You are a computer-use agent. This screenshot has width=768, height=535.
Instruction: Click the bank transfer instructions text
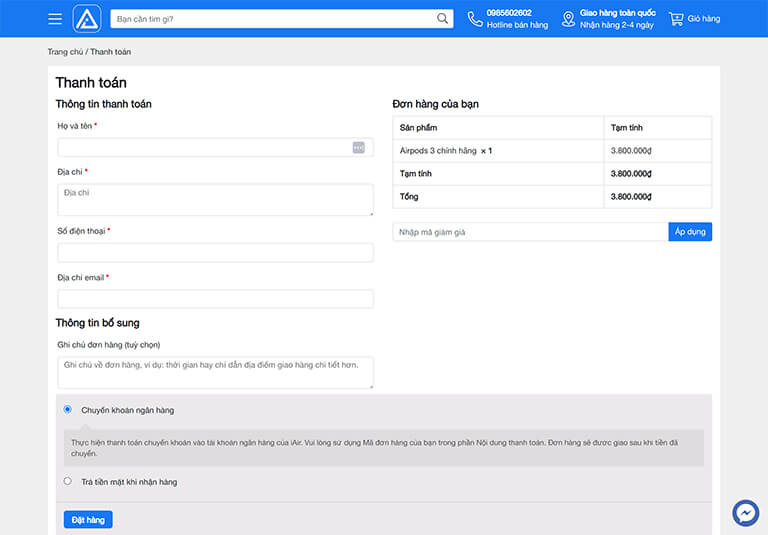[375, 448]
